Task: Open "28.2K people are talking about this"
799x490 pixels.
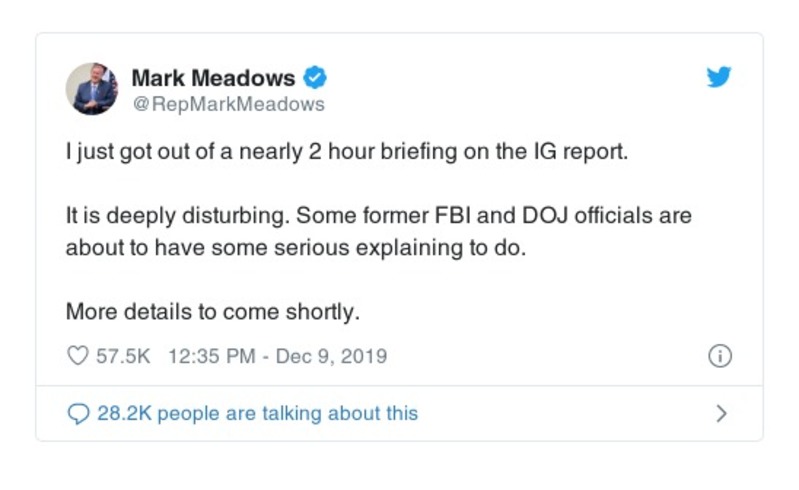Action: (x=257, y=413)
